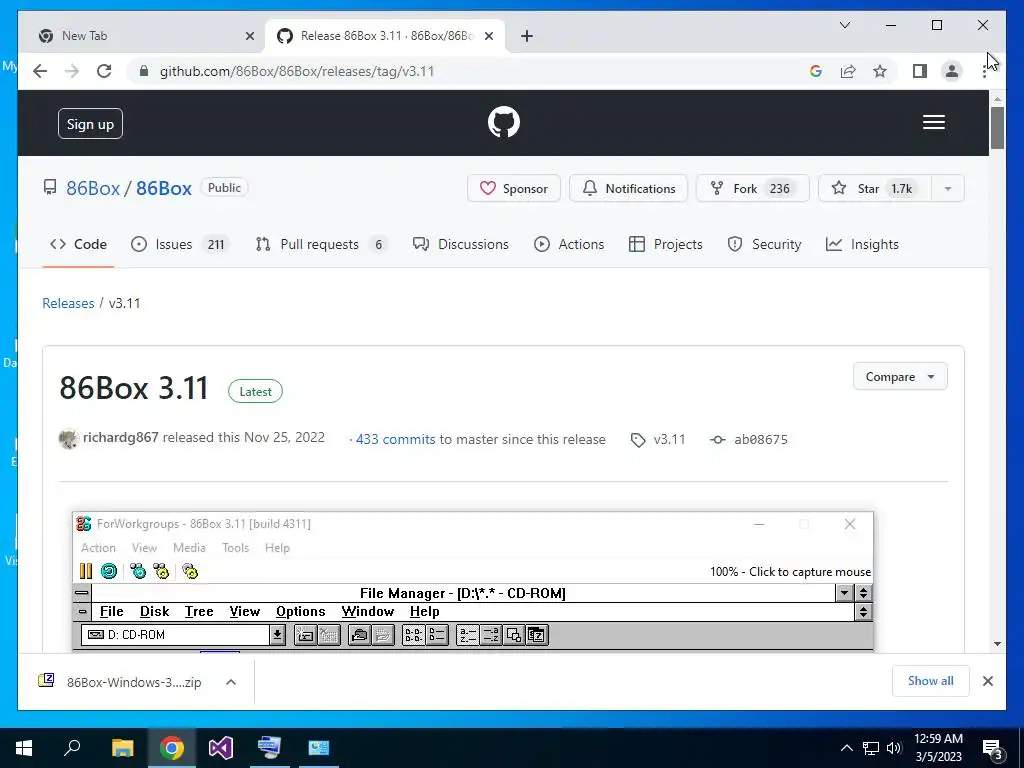Open Chrome side panel icon
The image size is (1024, 768).
[920, 71]
